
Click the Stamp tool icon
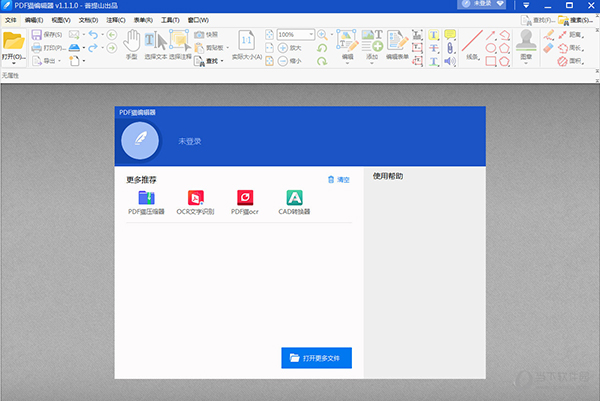[526, 41]
